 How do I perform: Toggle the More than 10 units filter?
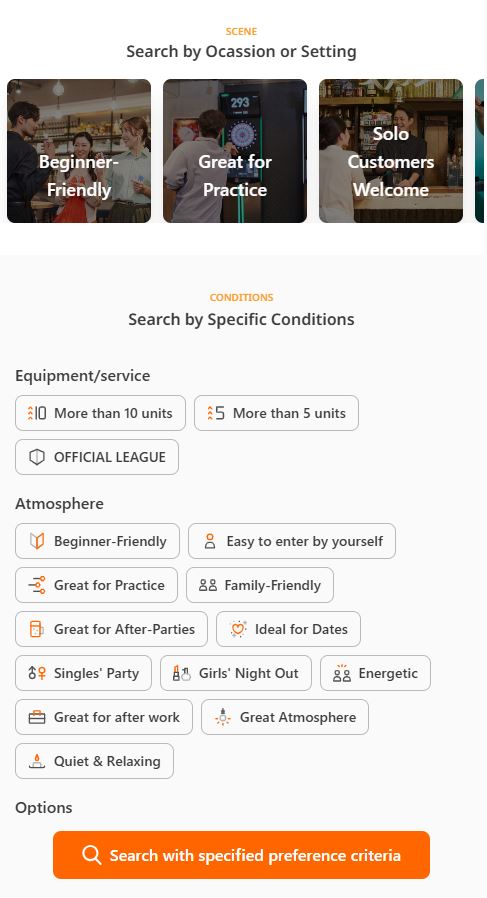point(100,413)
